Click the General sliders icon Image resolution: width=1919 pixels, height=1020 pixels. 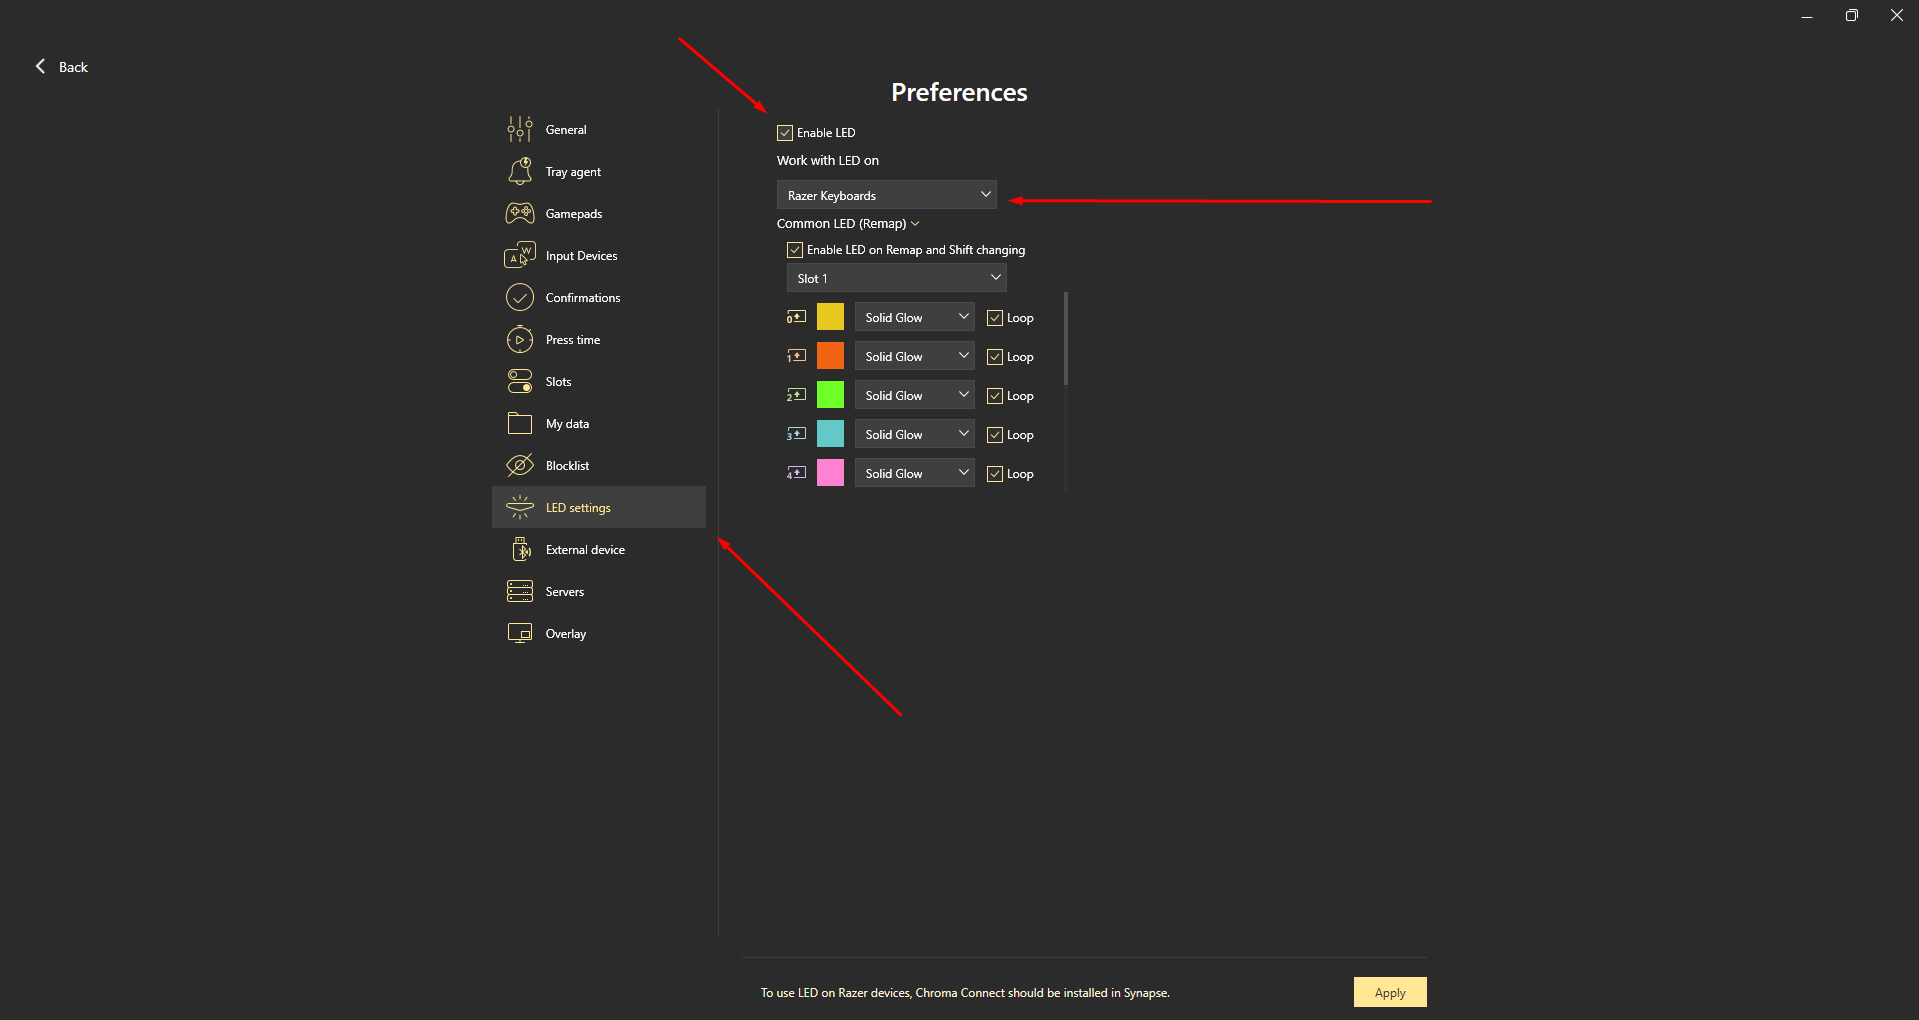point(519,130)
